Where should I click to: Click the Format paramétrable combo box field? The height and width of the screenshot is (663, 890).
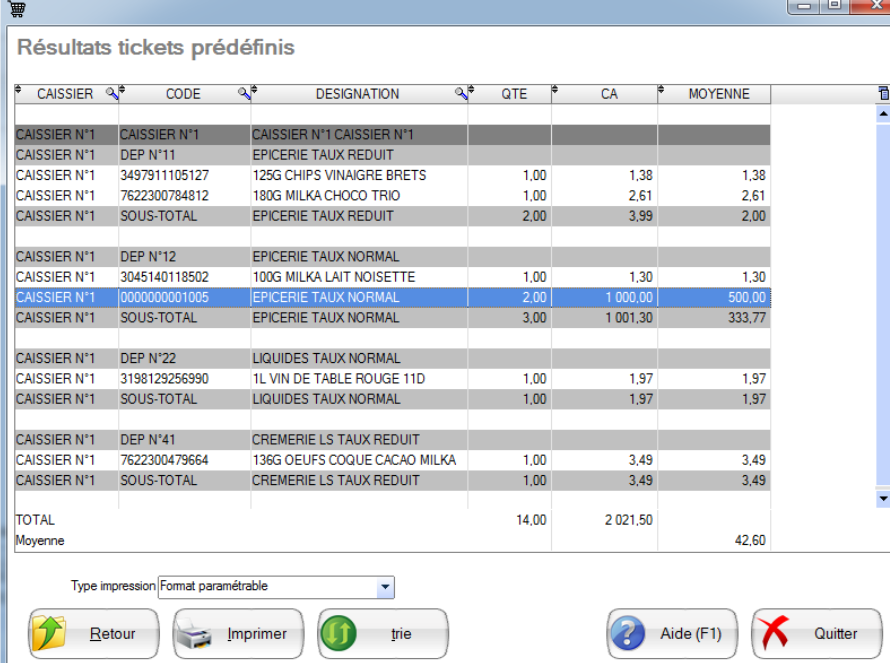tap(266, 587)
